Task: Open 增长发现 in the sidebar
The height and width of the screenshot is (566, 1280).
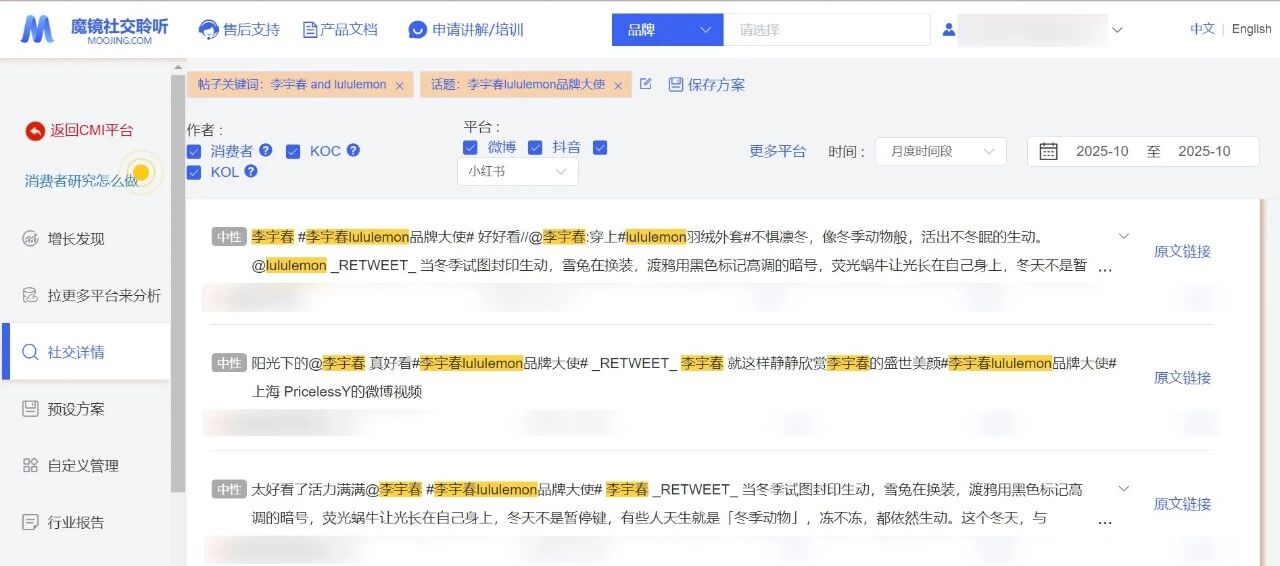Action: 76,239
